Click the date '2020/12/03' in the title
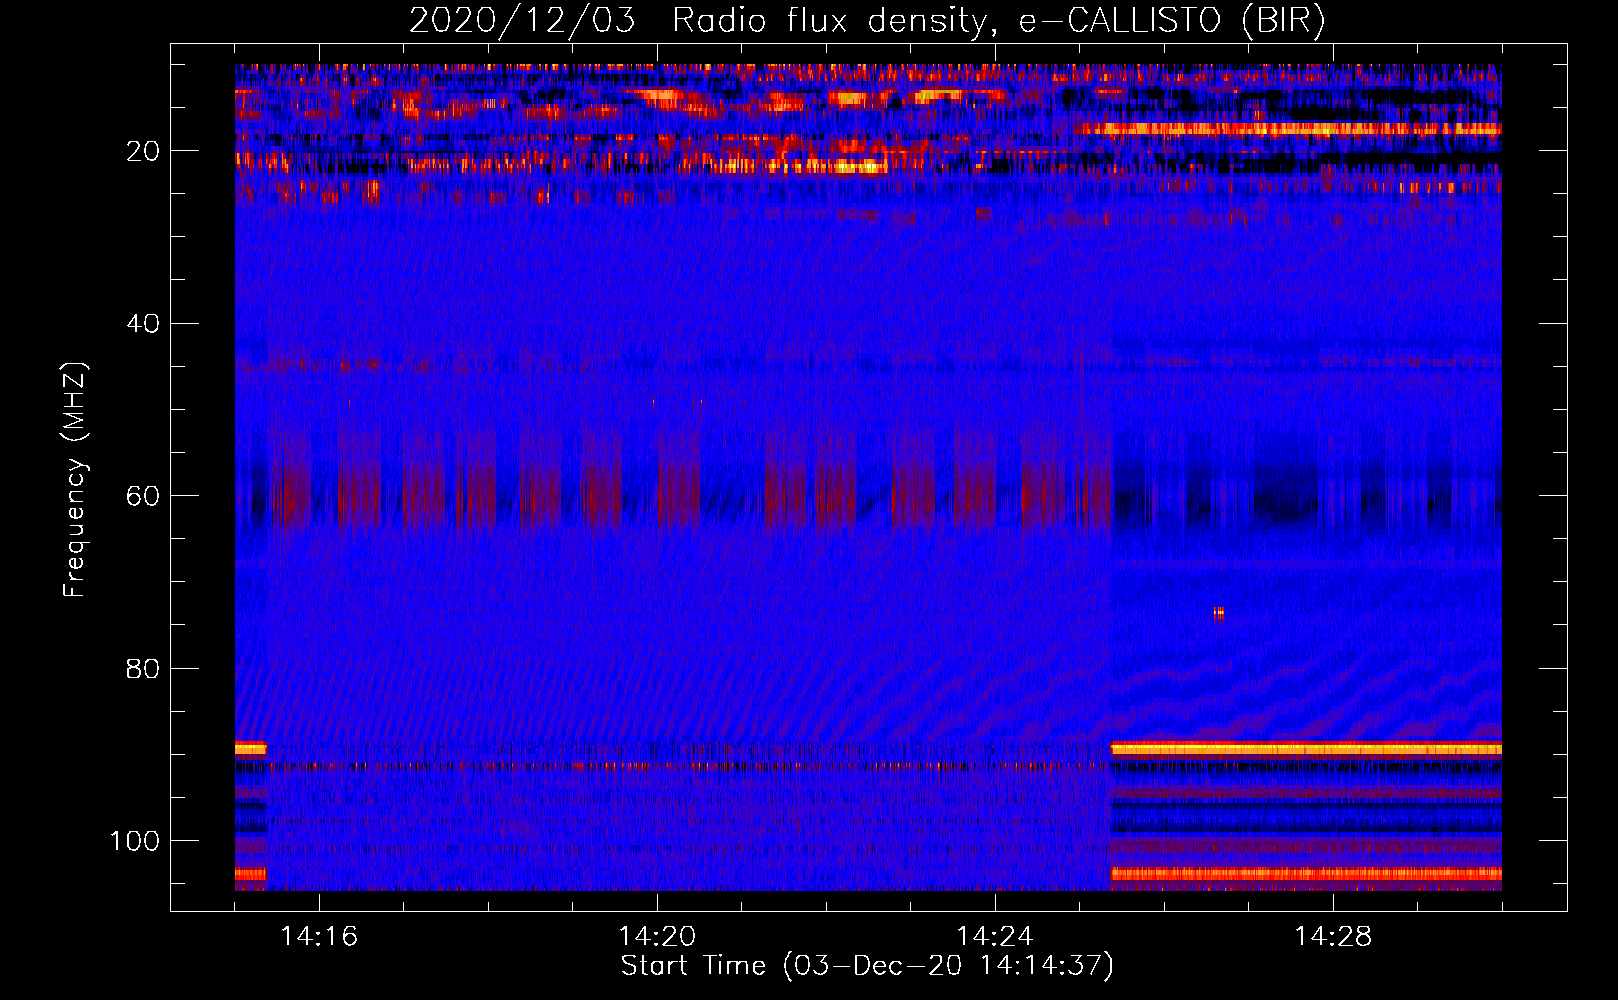Screen dimensions: 1618x1000 [522, 21]
